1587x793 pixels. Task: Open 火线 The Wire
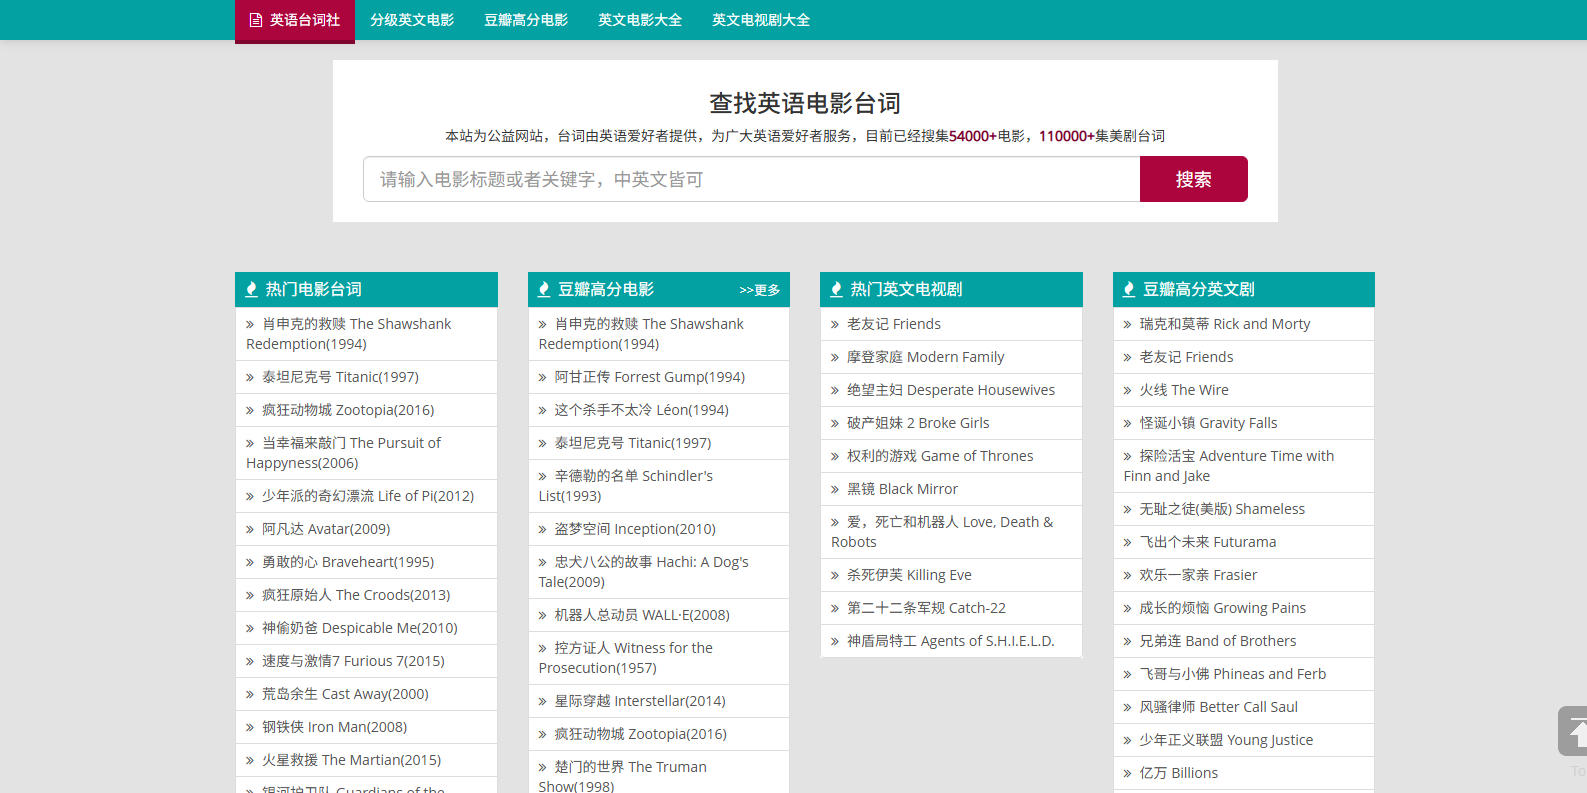(1184, 390)
